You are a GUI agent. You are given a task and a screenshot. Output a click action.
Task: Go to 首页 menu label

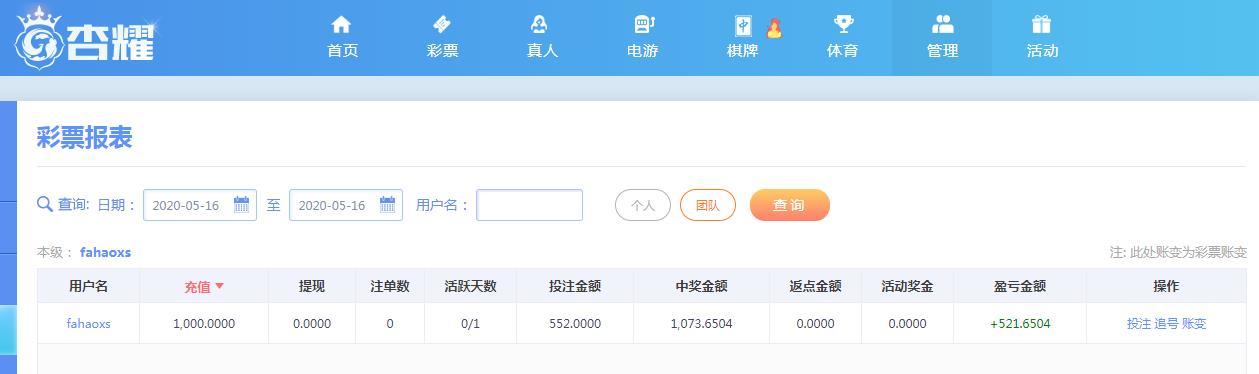coord(342,51)
